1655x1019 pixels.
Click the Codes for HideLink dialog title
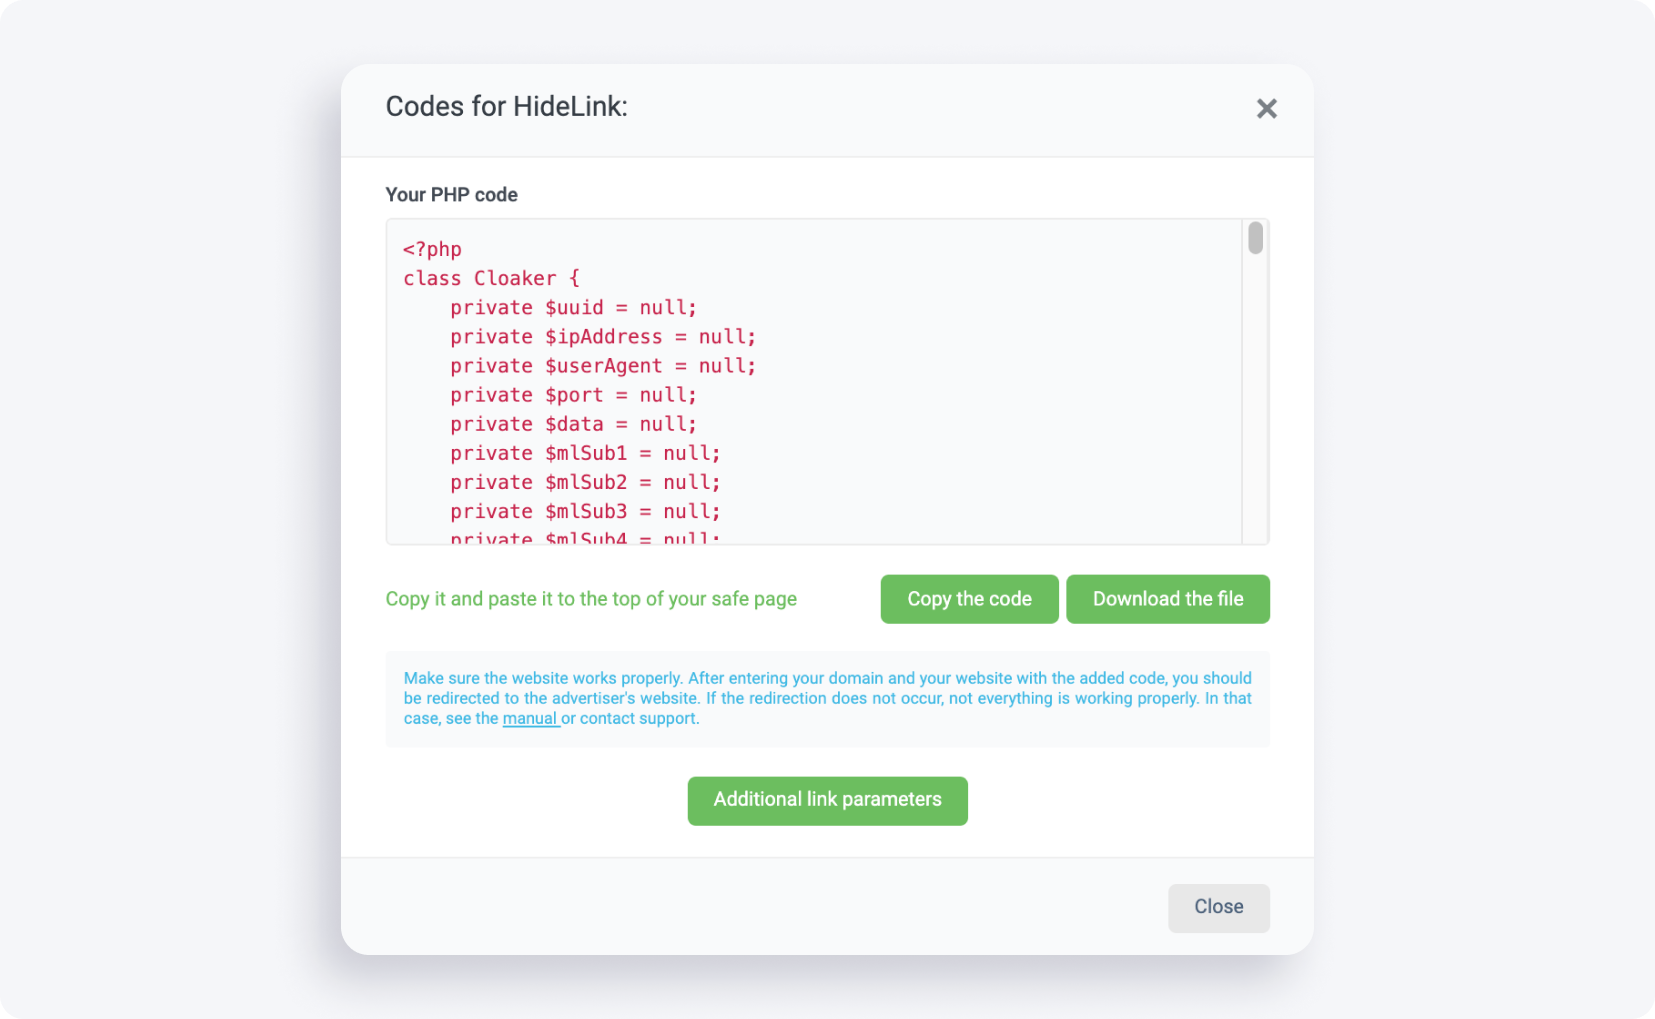click(x=507, y=106)
